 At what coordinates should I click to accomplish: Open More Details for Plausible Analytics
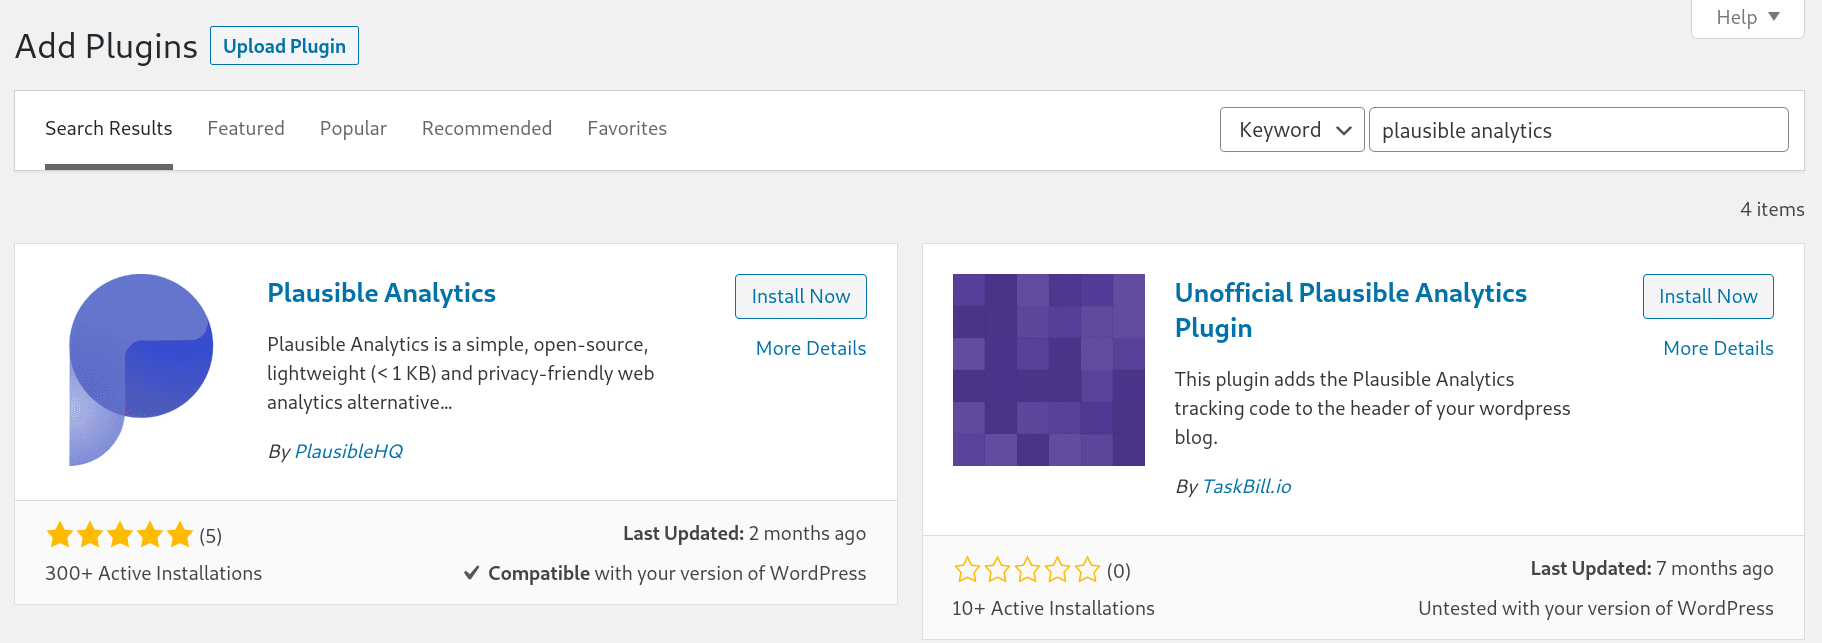pos(811,348)
